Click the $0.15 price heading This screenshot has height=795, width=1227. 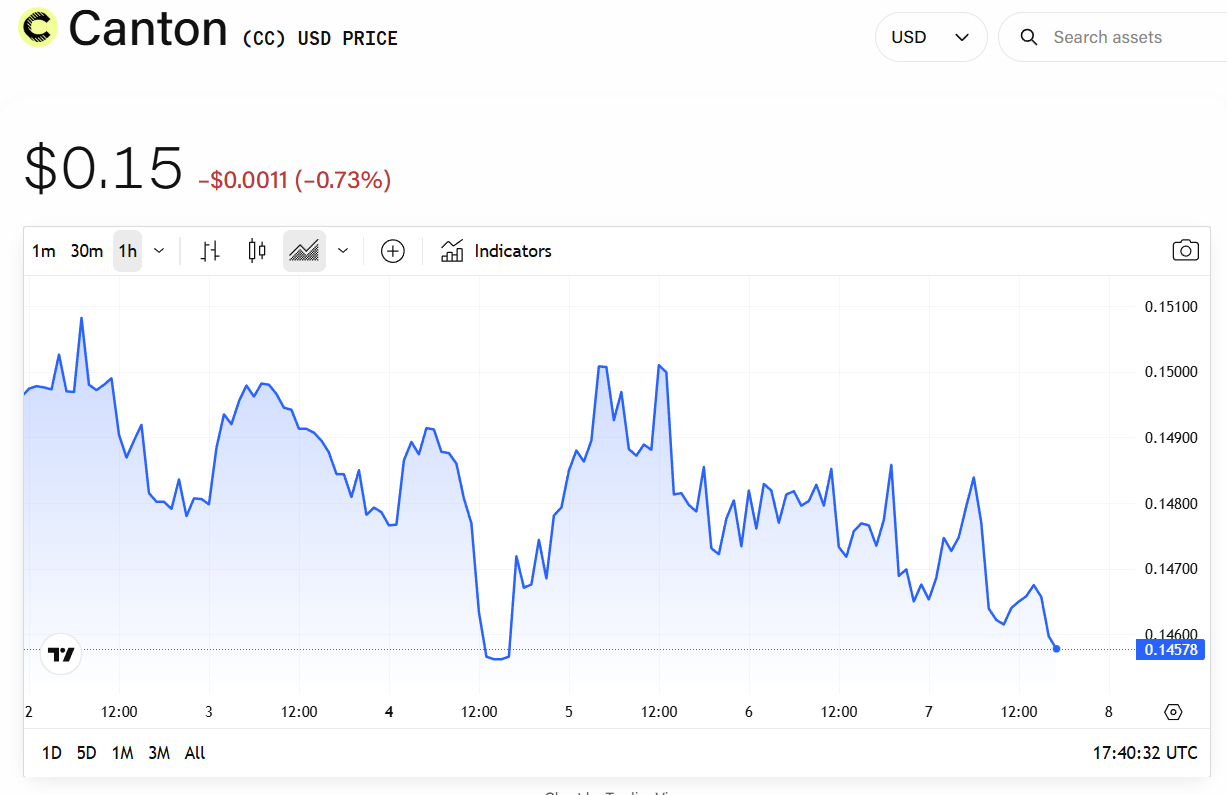[x=104, y=167]
